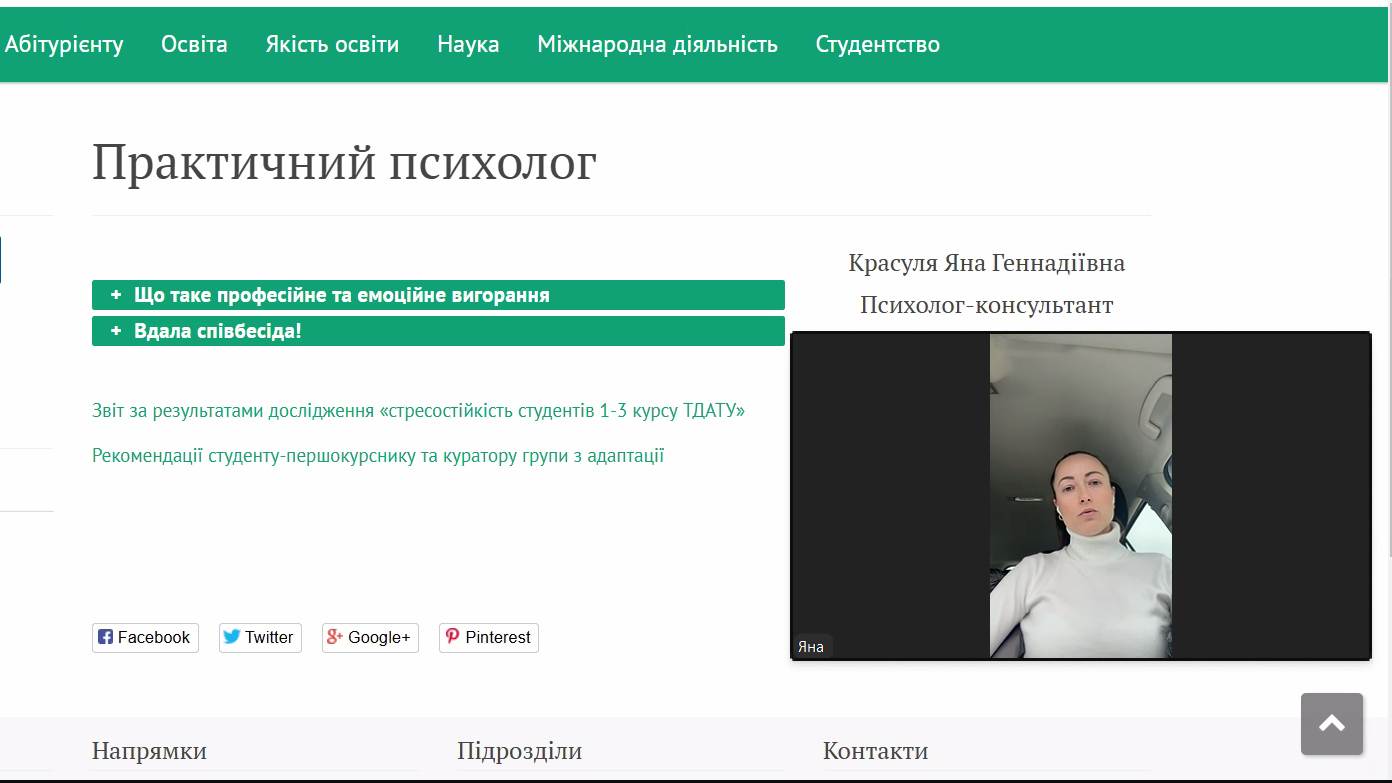
Task: Pin the page with the Pinterest icon
Action: [452, 637]
